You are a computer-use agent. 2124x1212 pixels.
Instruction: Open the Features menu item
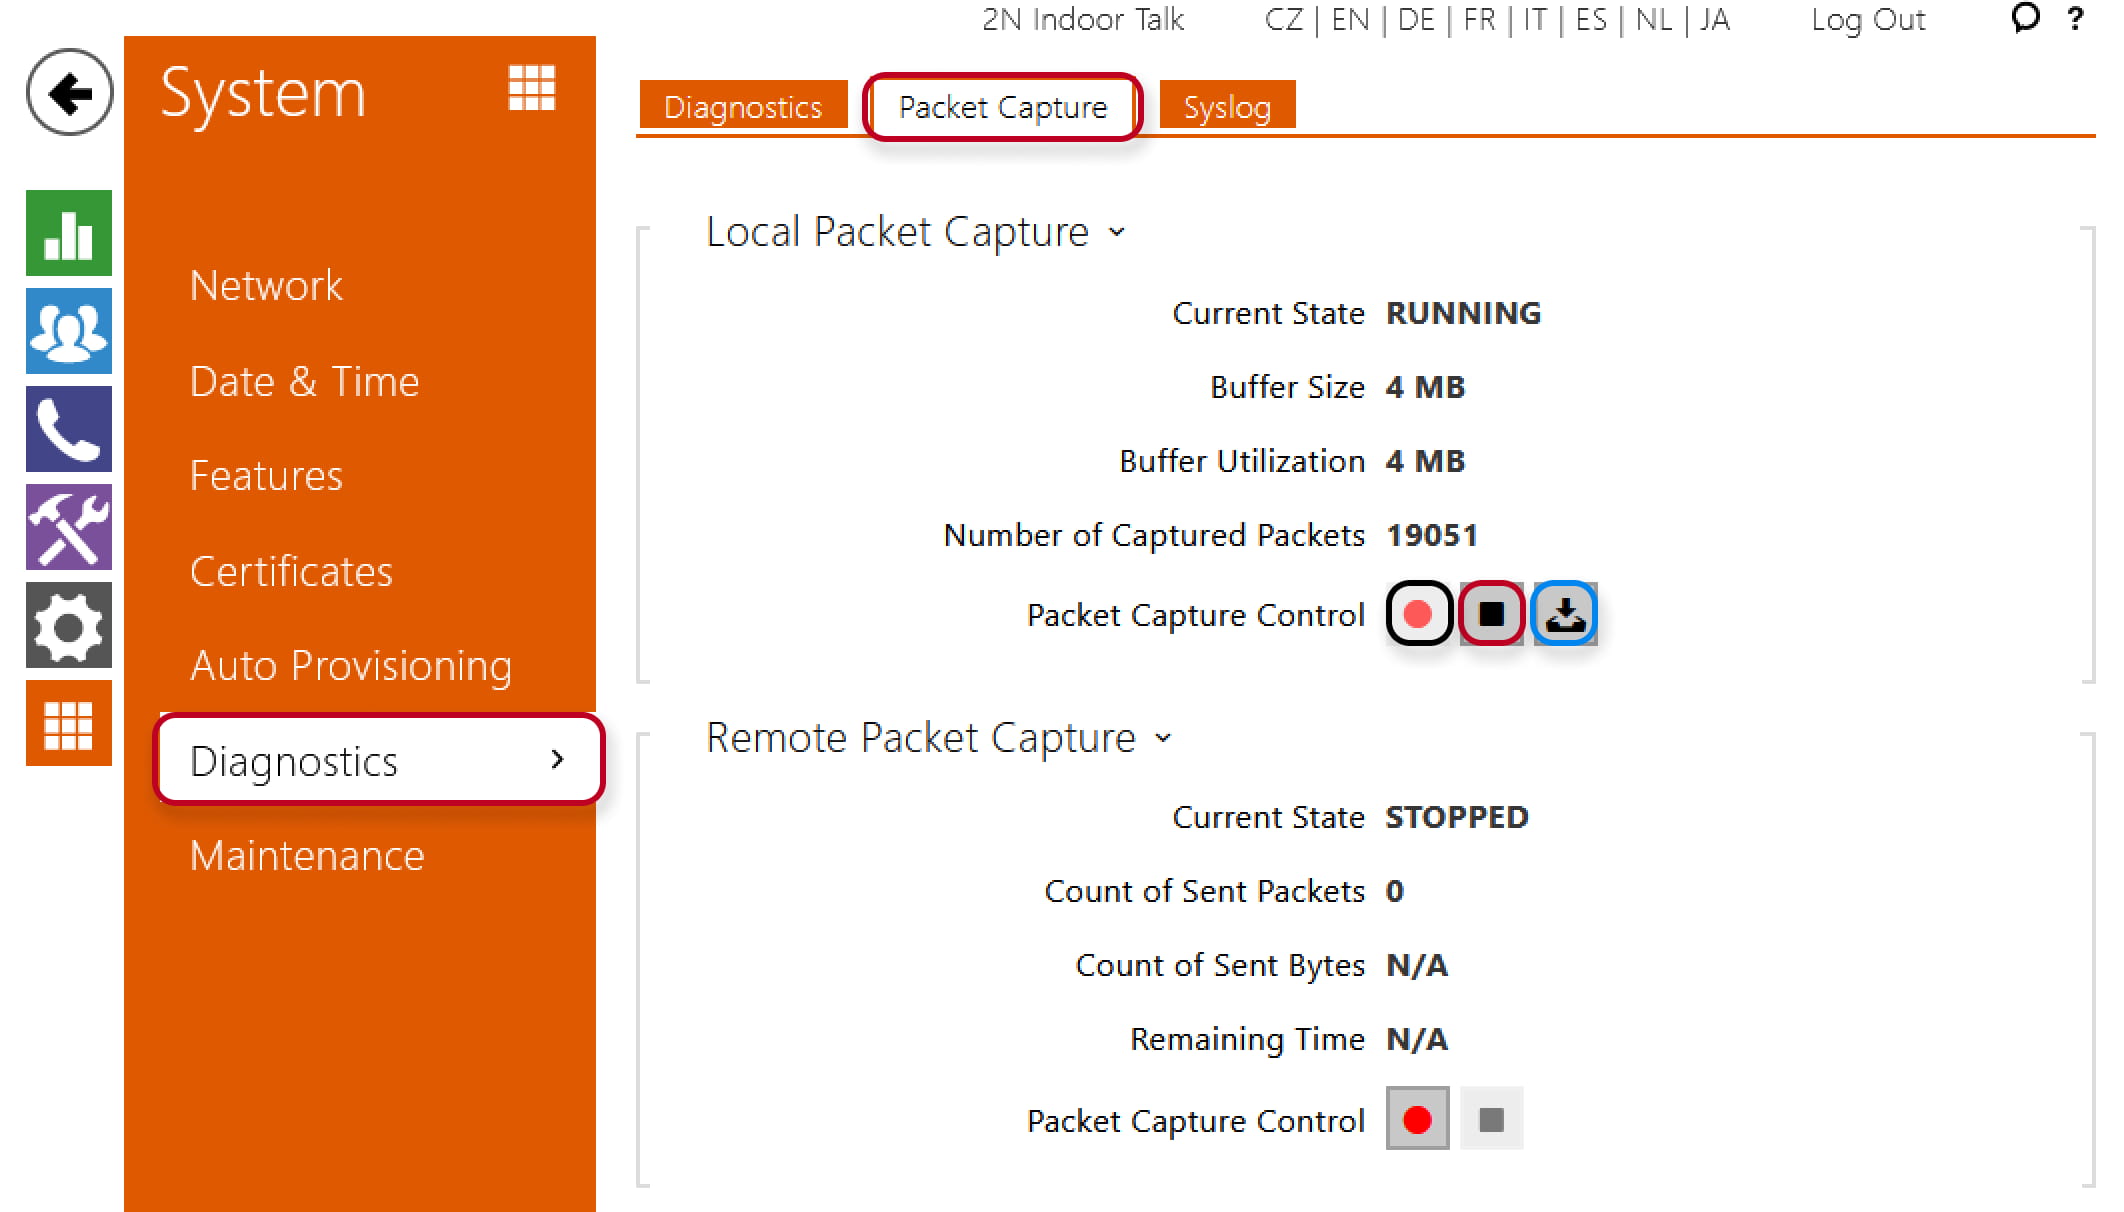266,476
